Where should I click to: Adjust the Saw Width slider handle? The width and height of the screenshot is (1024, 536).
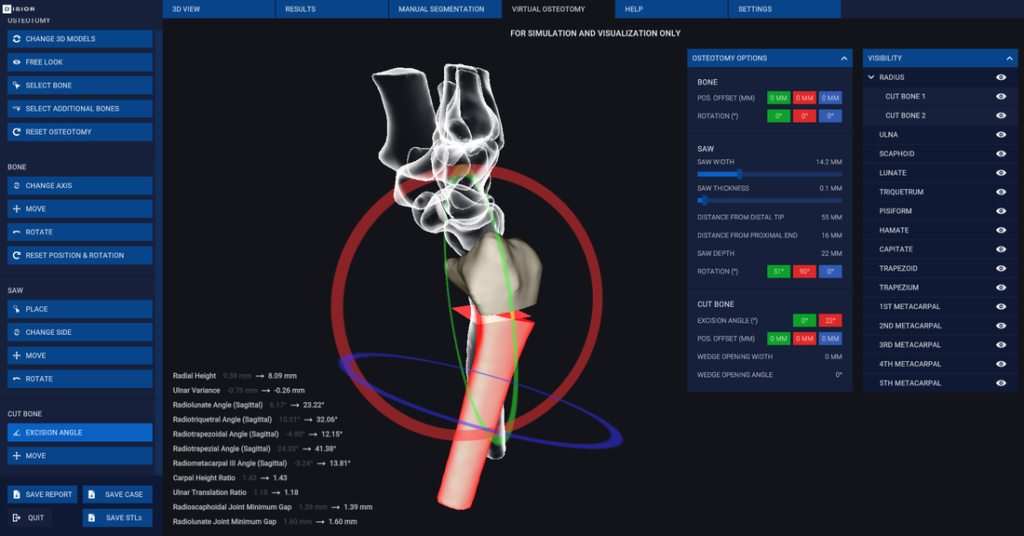point(739,174)
